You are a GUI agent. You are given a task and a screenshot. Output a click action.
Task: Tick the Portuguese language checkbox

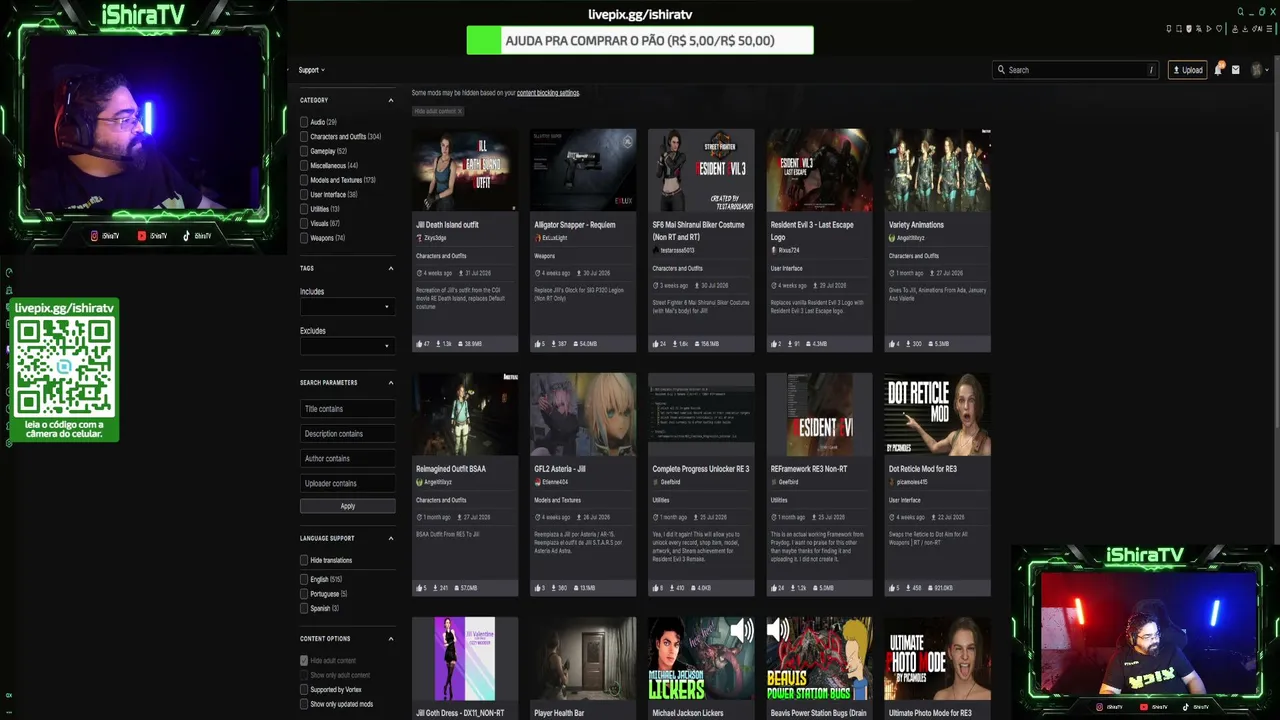[x=304, y=594]
